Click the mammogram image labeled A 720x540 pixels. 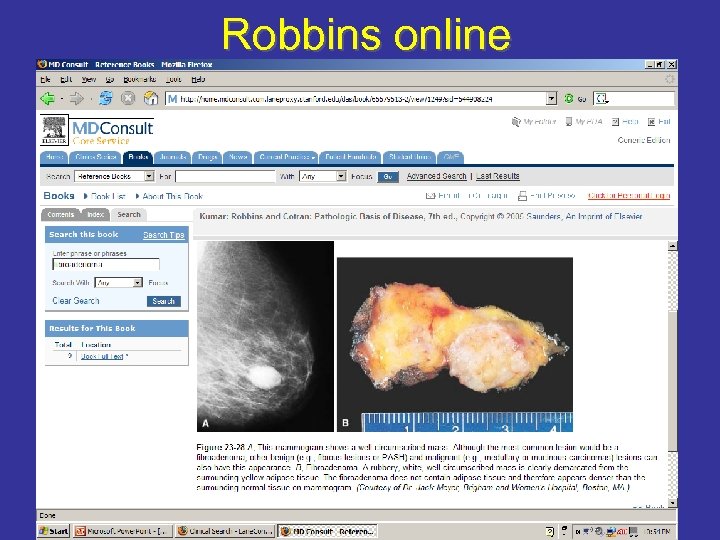265,337
